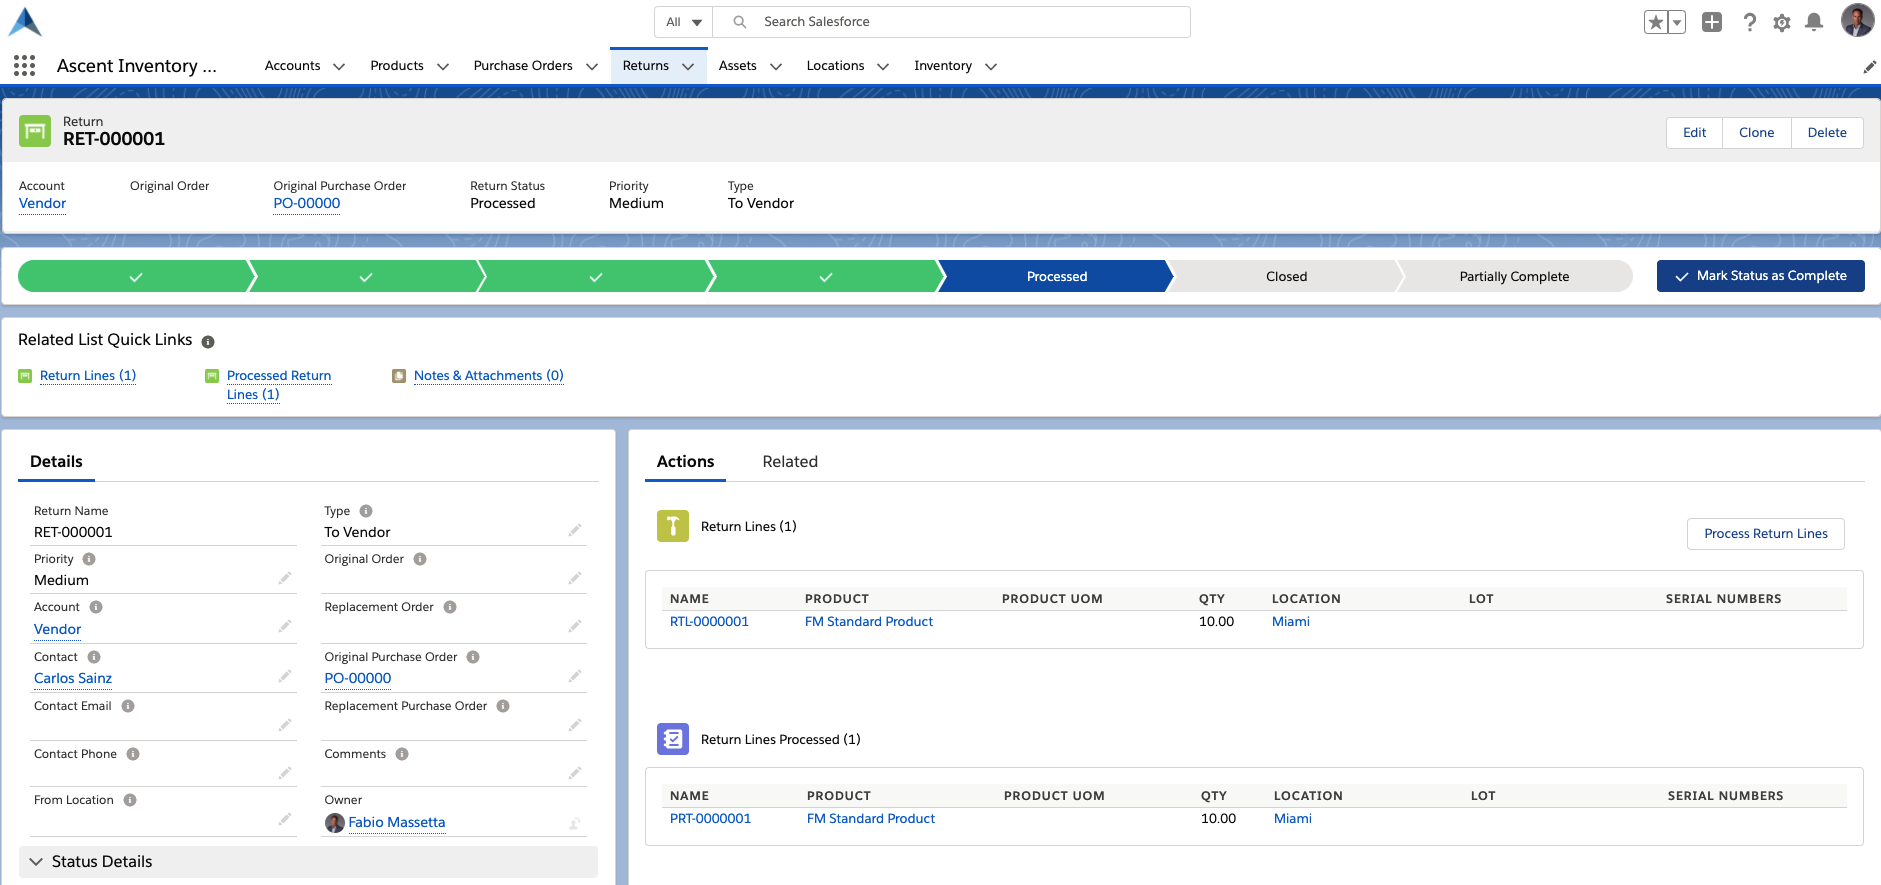The image size is (1881, 885).
Task: Expand the Returns tab dropdown chevron
Action: tap(688, 67)
